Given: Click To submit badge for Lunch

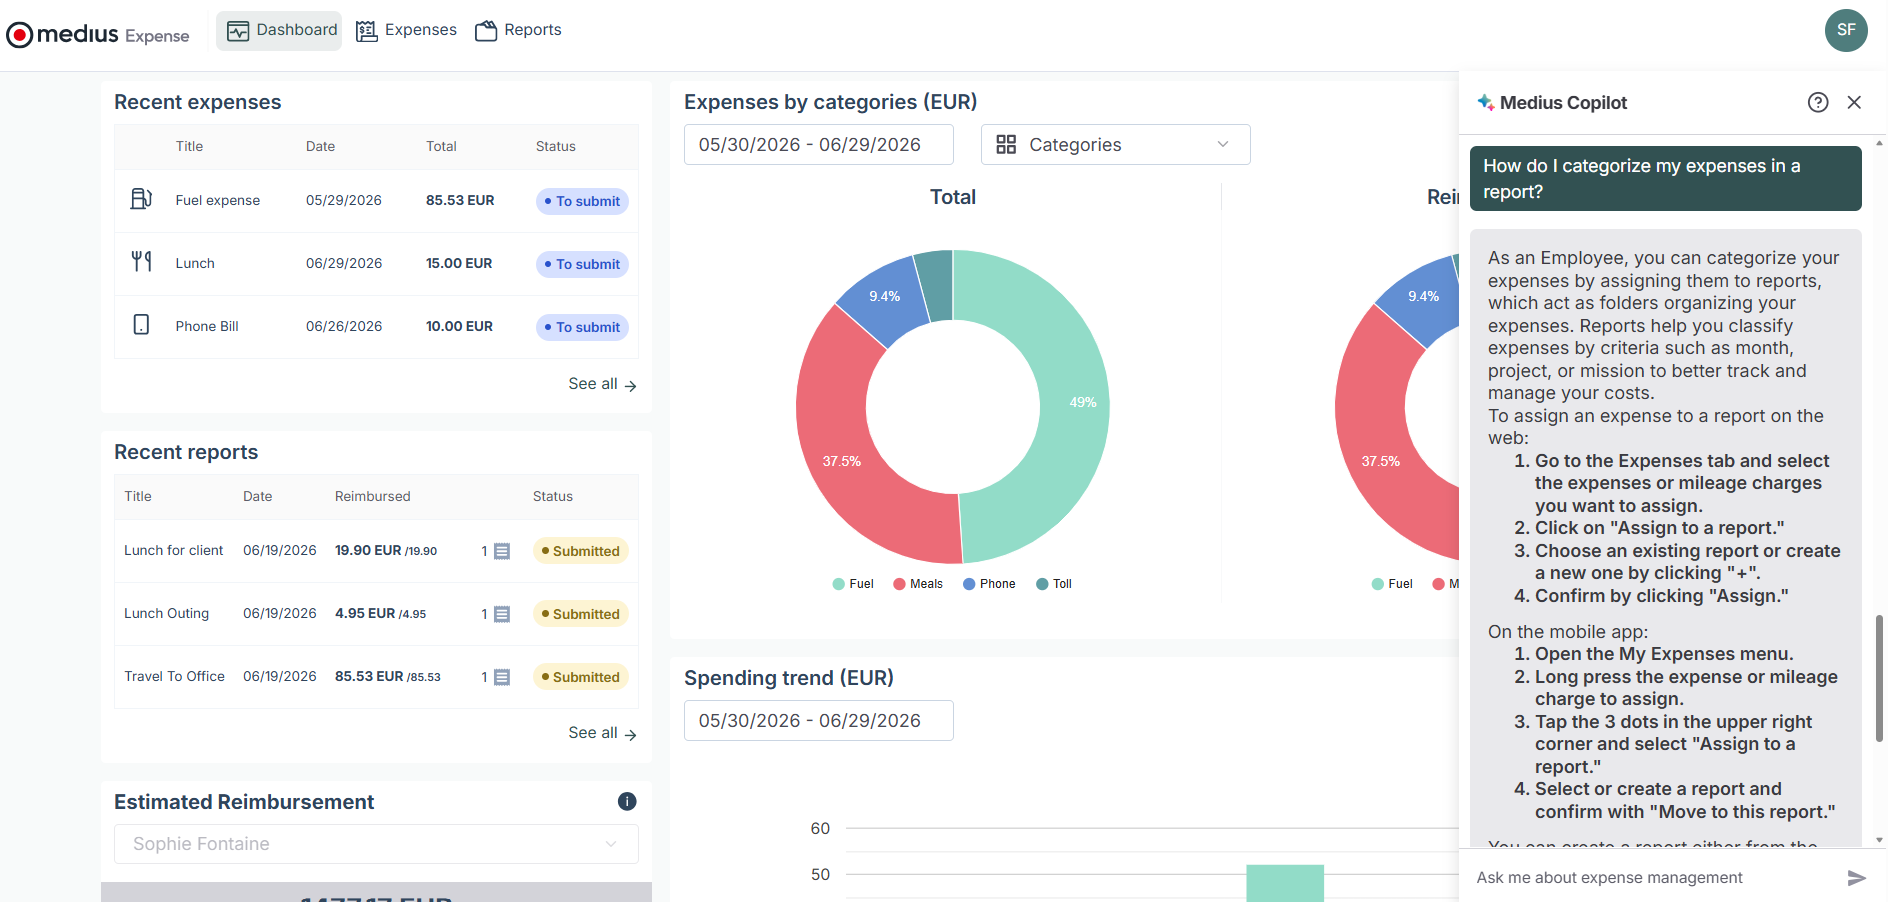Looking at the screenshot, I should point(582,264).
